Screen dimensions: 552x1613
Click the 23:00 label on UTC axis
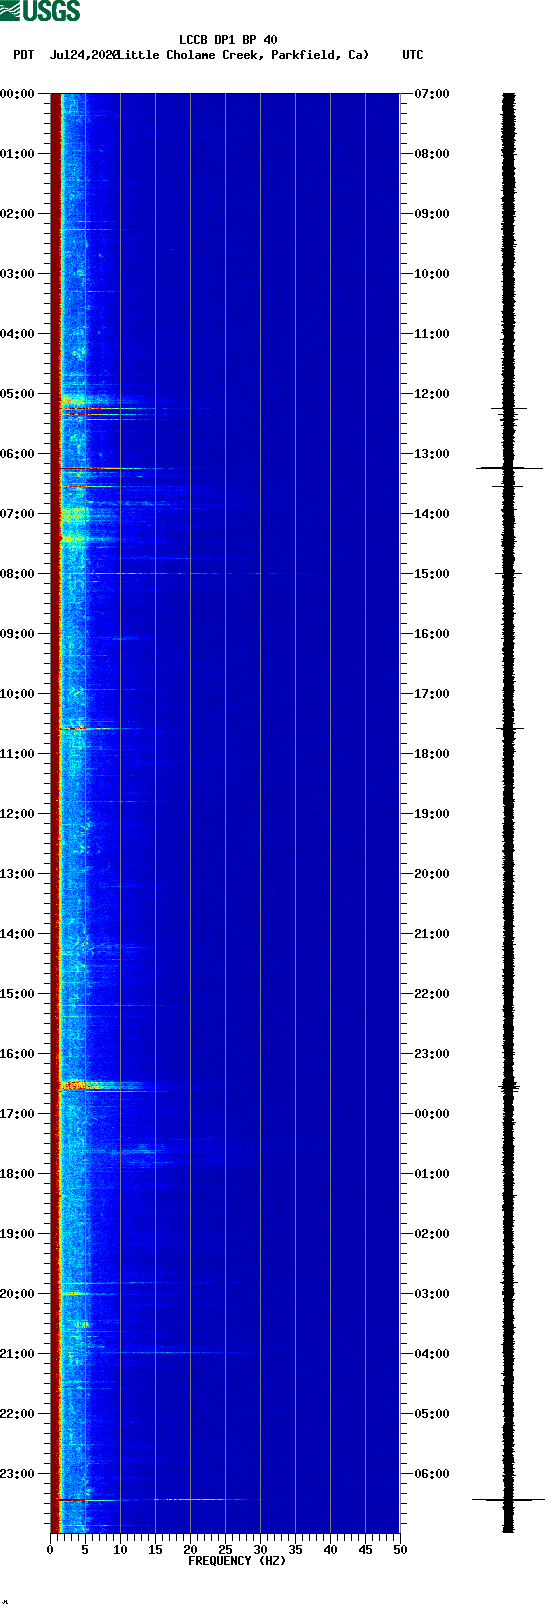[x=432, y=1054]
